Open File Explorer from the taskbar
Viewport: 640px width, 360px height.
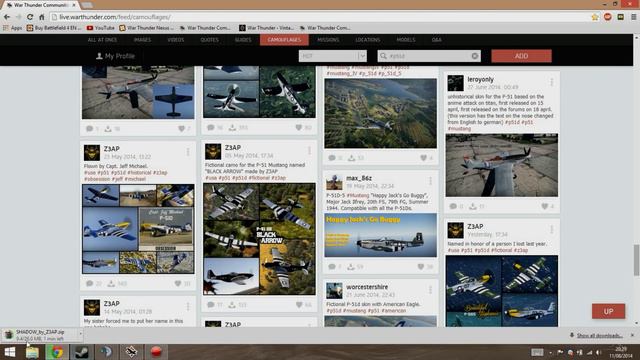[x=32, y=351]
